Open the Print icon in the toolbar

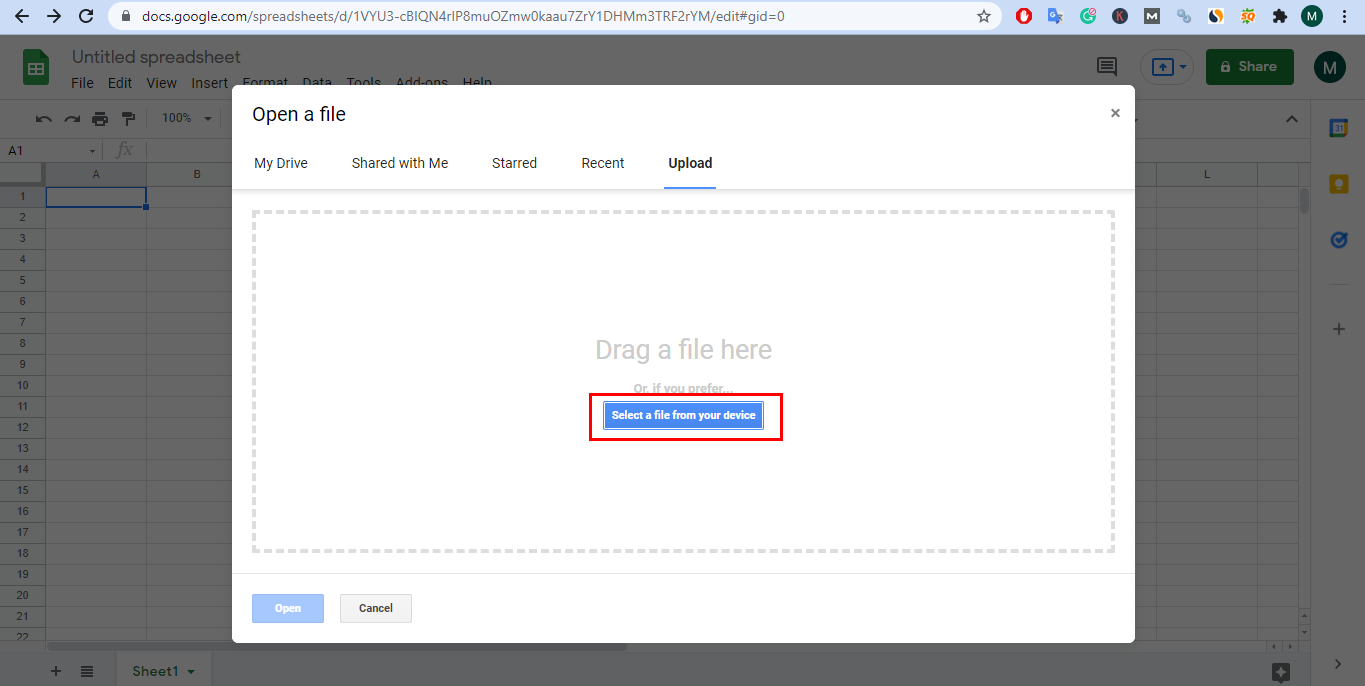coord(100,118)
